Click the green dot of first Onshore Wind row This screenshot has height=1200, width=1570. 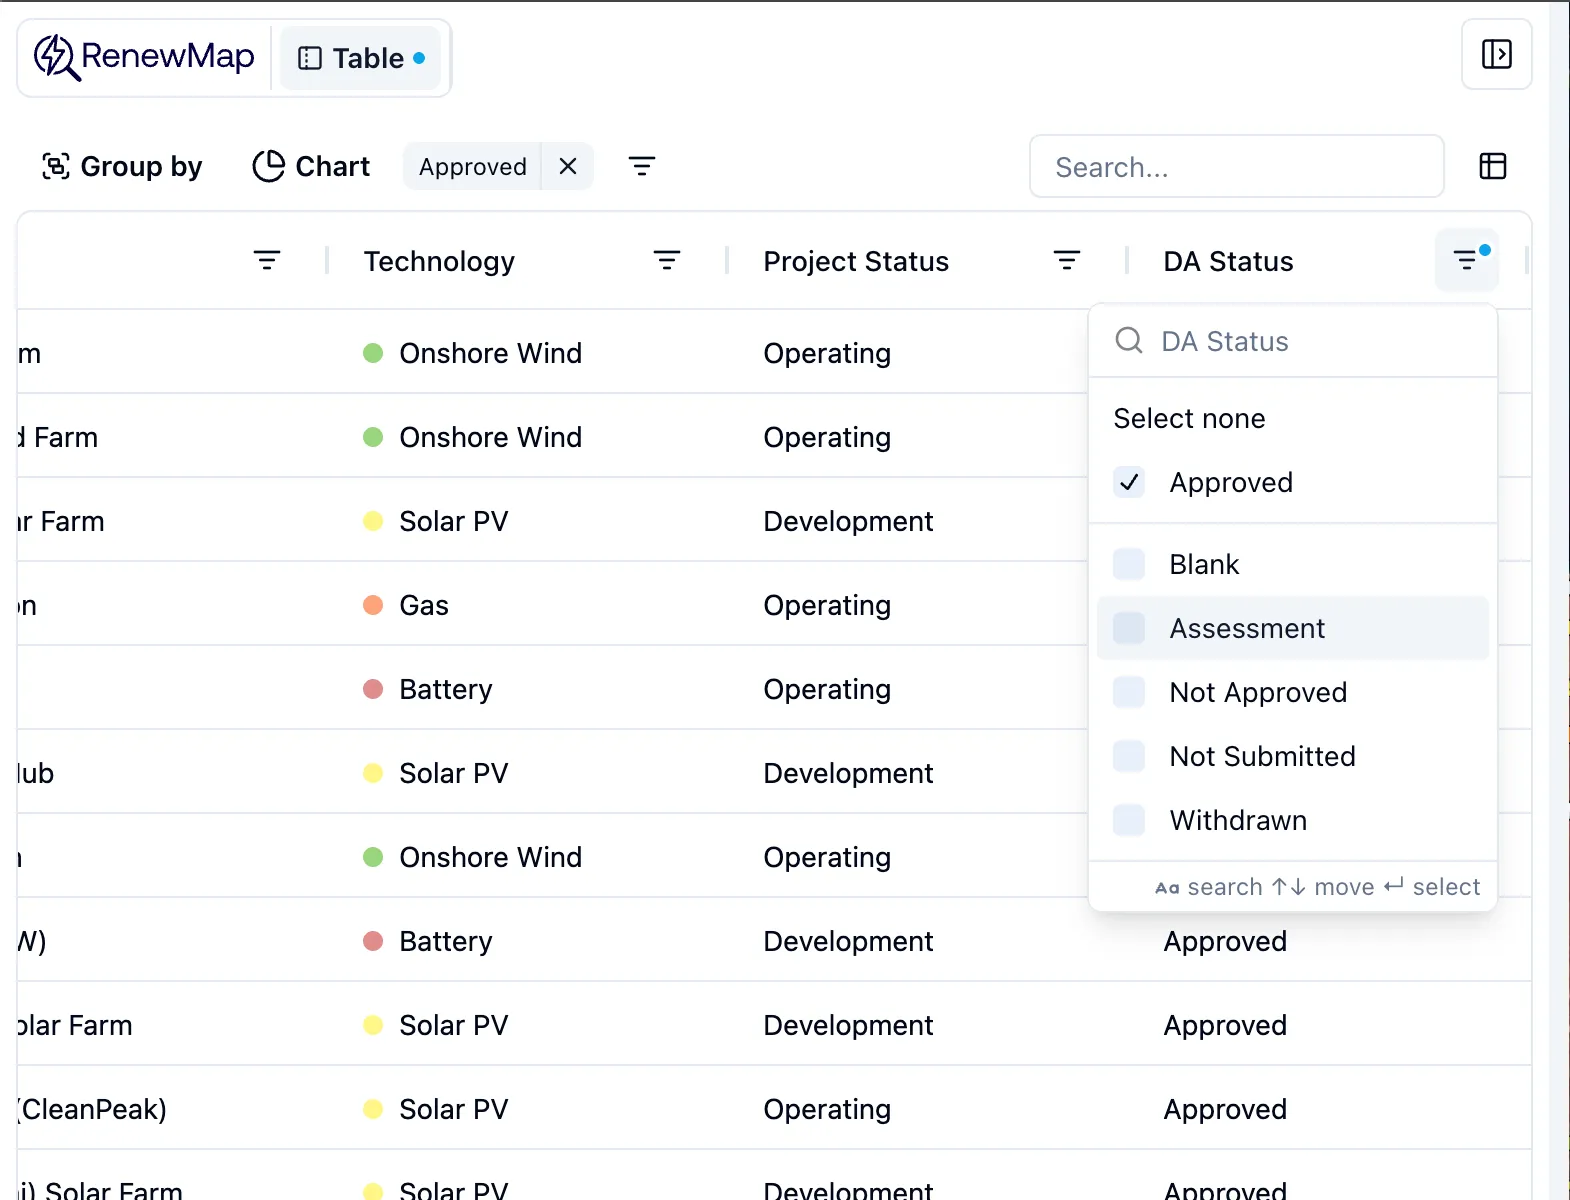tap(373, 353)
